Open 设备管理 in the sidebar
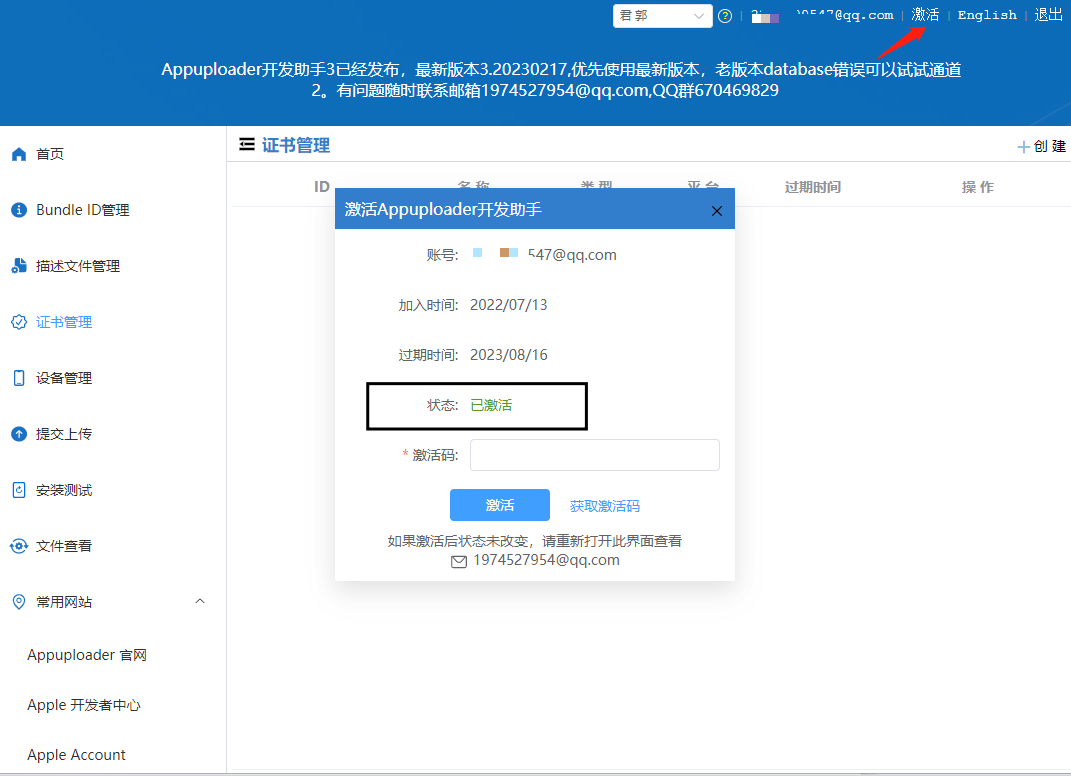The image size is (1071, 776). point(64,378)
